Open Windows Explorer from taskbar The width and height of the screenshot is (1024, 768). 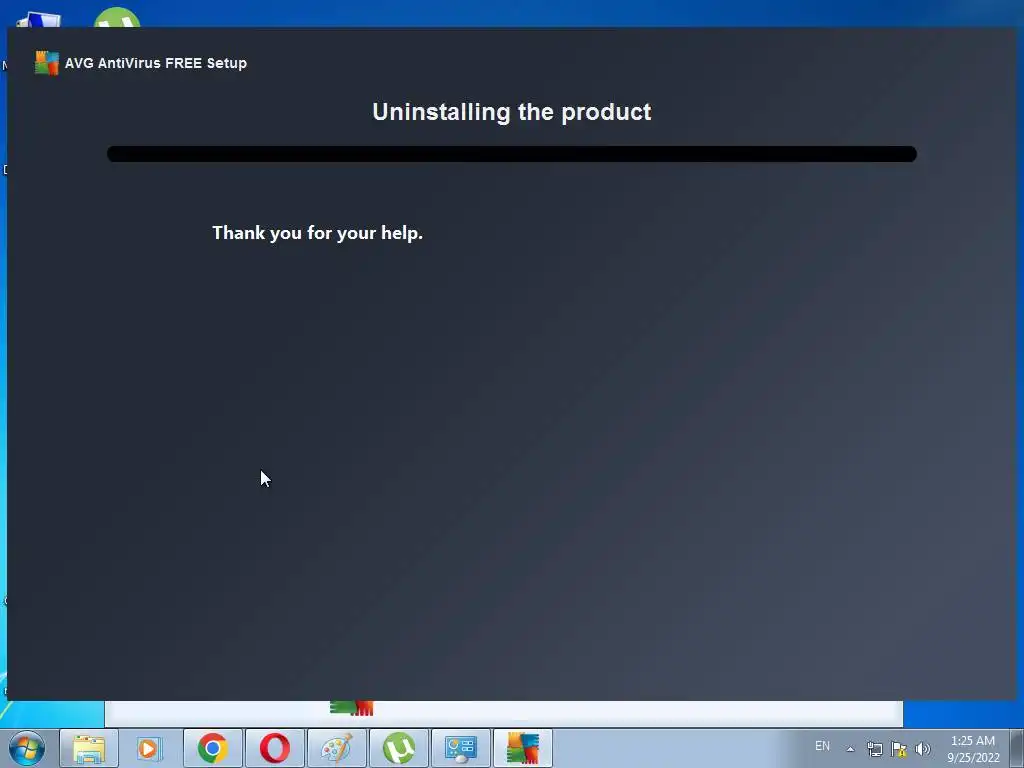pyautogui.click(x=89, y=748)
